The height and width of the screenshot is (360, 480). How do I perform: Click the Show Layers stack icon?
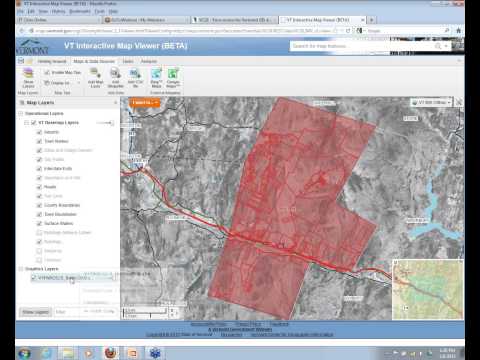coord(28,73)
